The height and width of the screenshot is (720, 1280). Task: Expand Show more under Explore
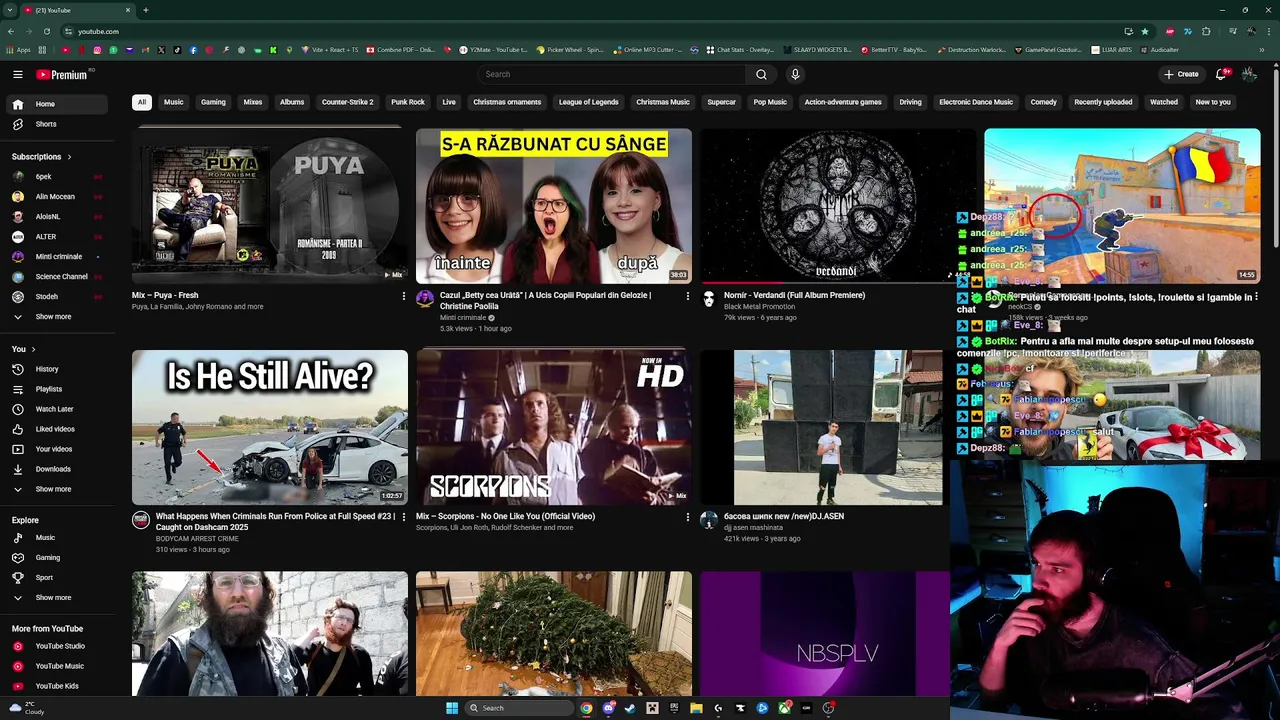[x=54, y=597]
